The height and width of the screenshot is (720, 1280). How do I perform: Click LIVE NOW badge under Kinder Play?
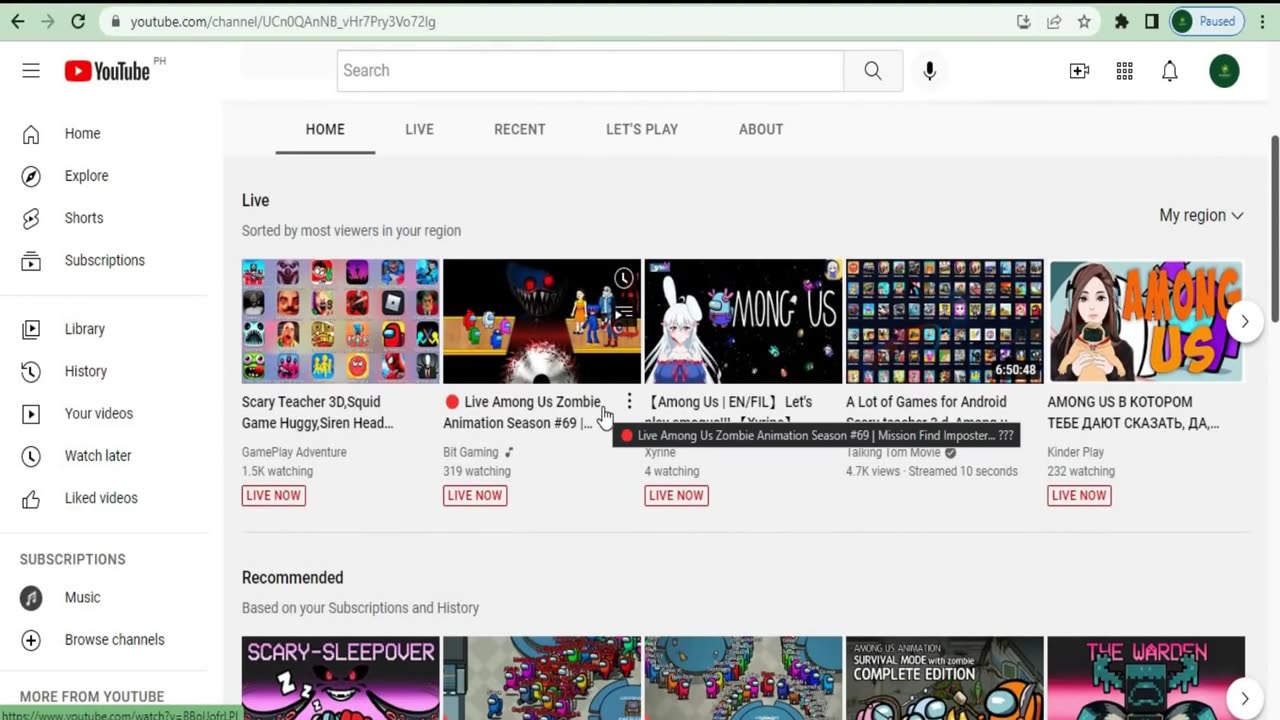[1079, 495]
